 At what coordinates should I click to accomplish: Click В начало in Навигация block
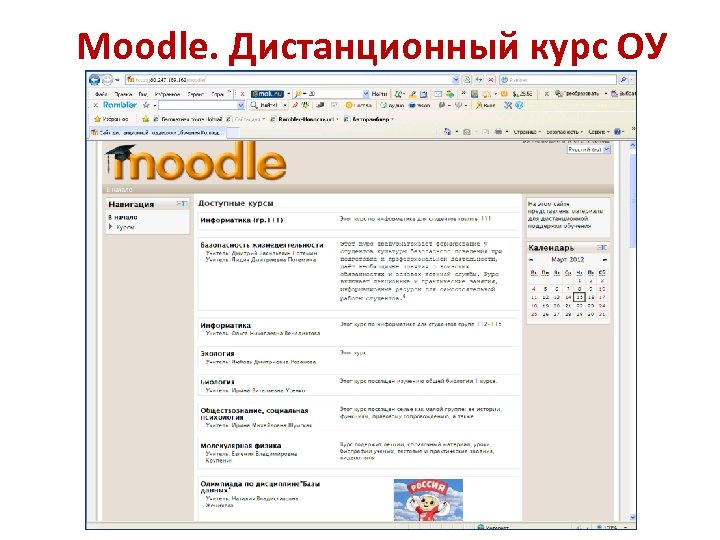coord(123,217)
